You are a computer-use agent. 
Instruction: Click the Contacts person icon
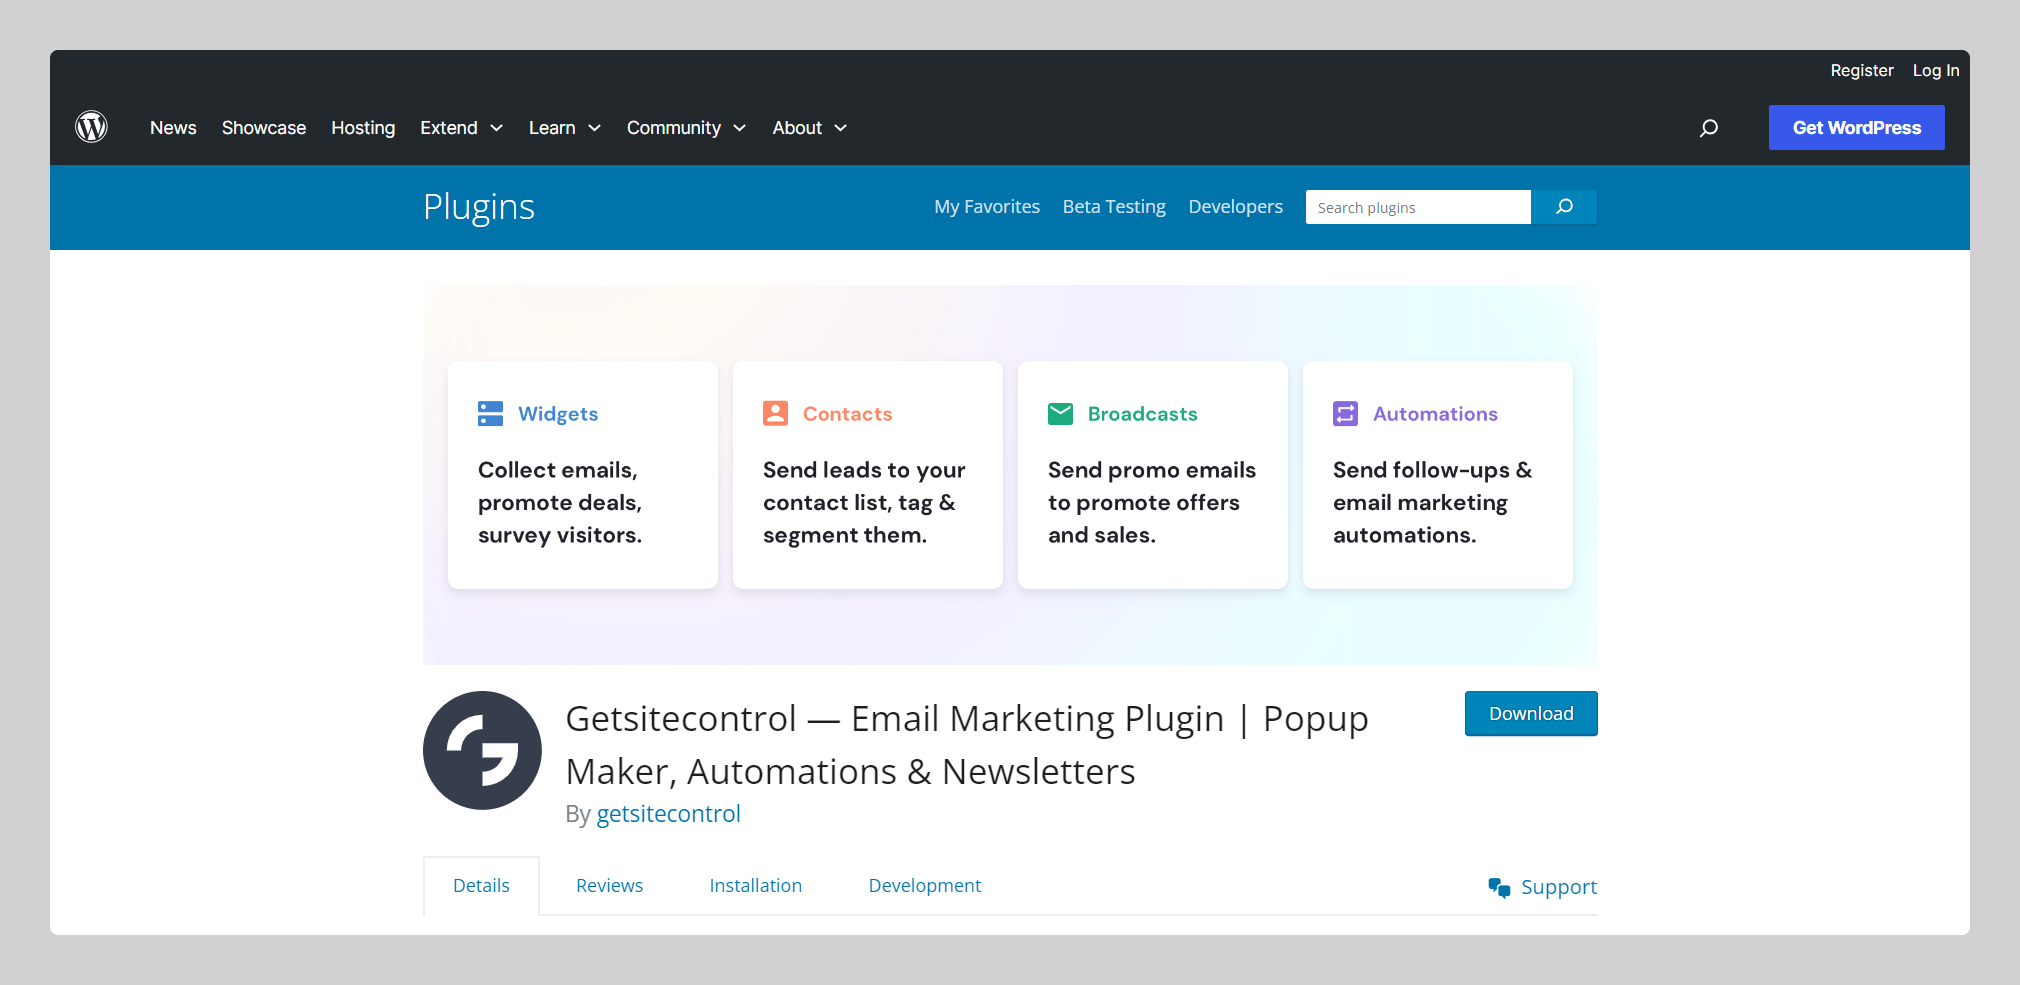click(775, 413)
